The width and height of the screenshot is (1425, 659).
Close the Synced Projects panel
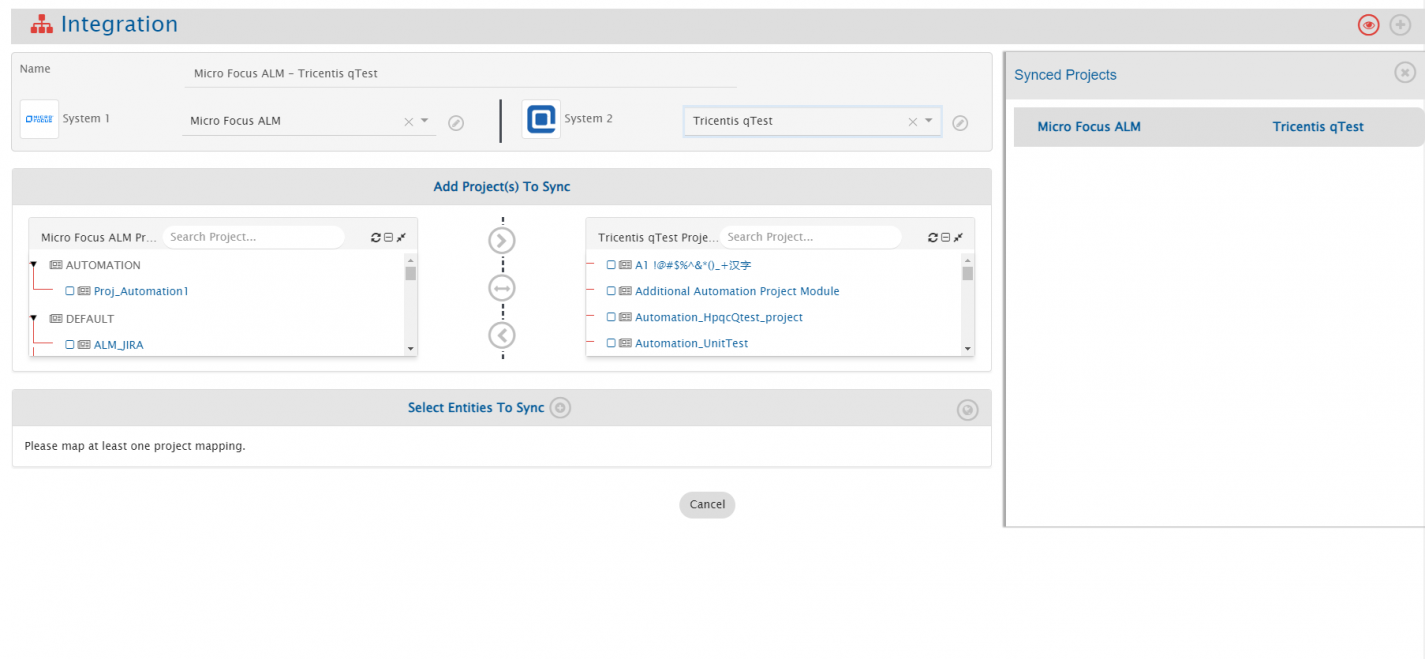pyautogui.click(x=1404, y=72)
